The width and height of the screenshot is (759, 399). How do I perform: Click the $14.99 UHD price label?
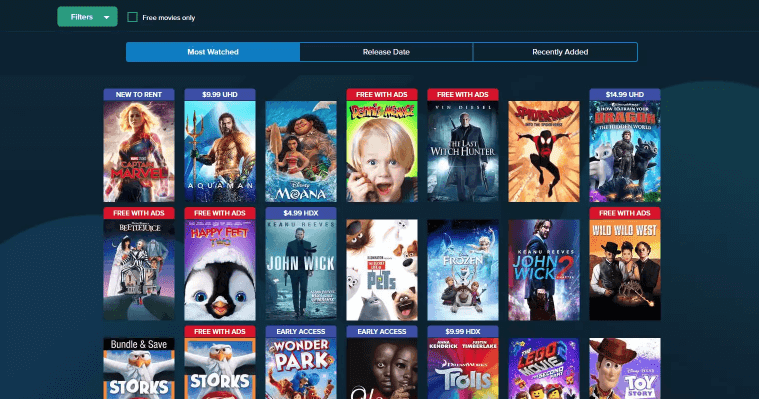625,94
